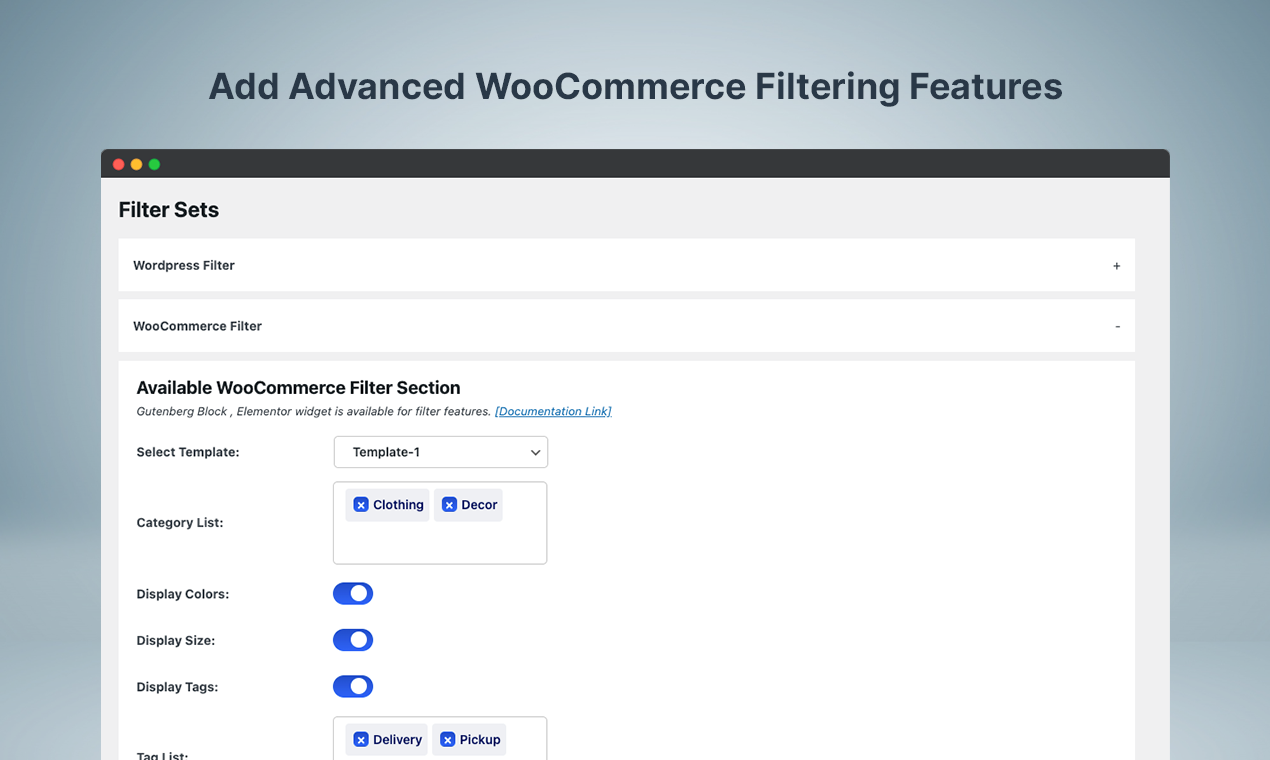Viewport: 1270px width, 760px height.
Task: Click the Filter Sets heading
Action: click(x=169, y=210)
